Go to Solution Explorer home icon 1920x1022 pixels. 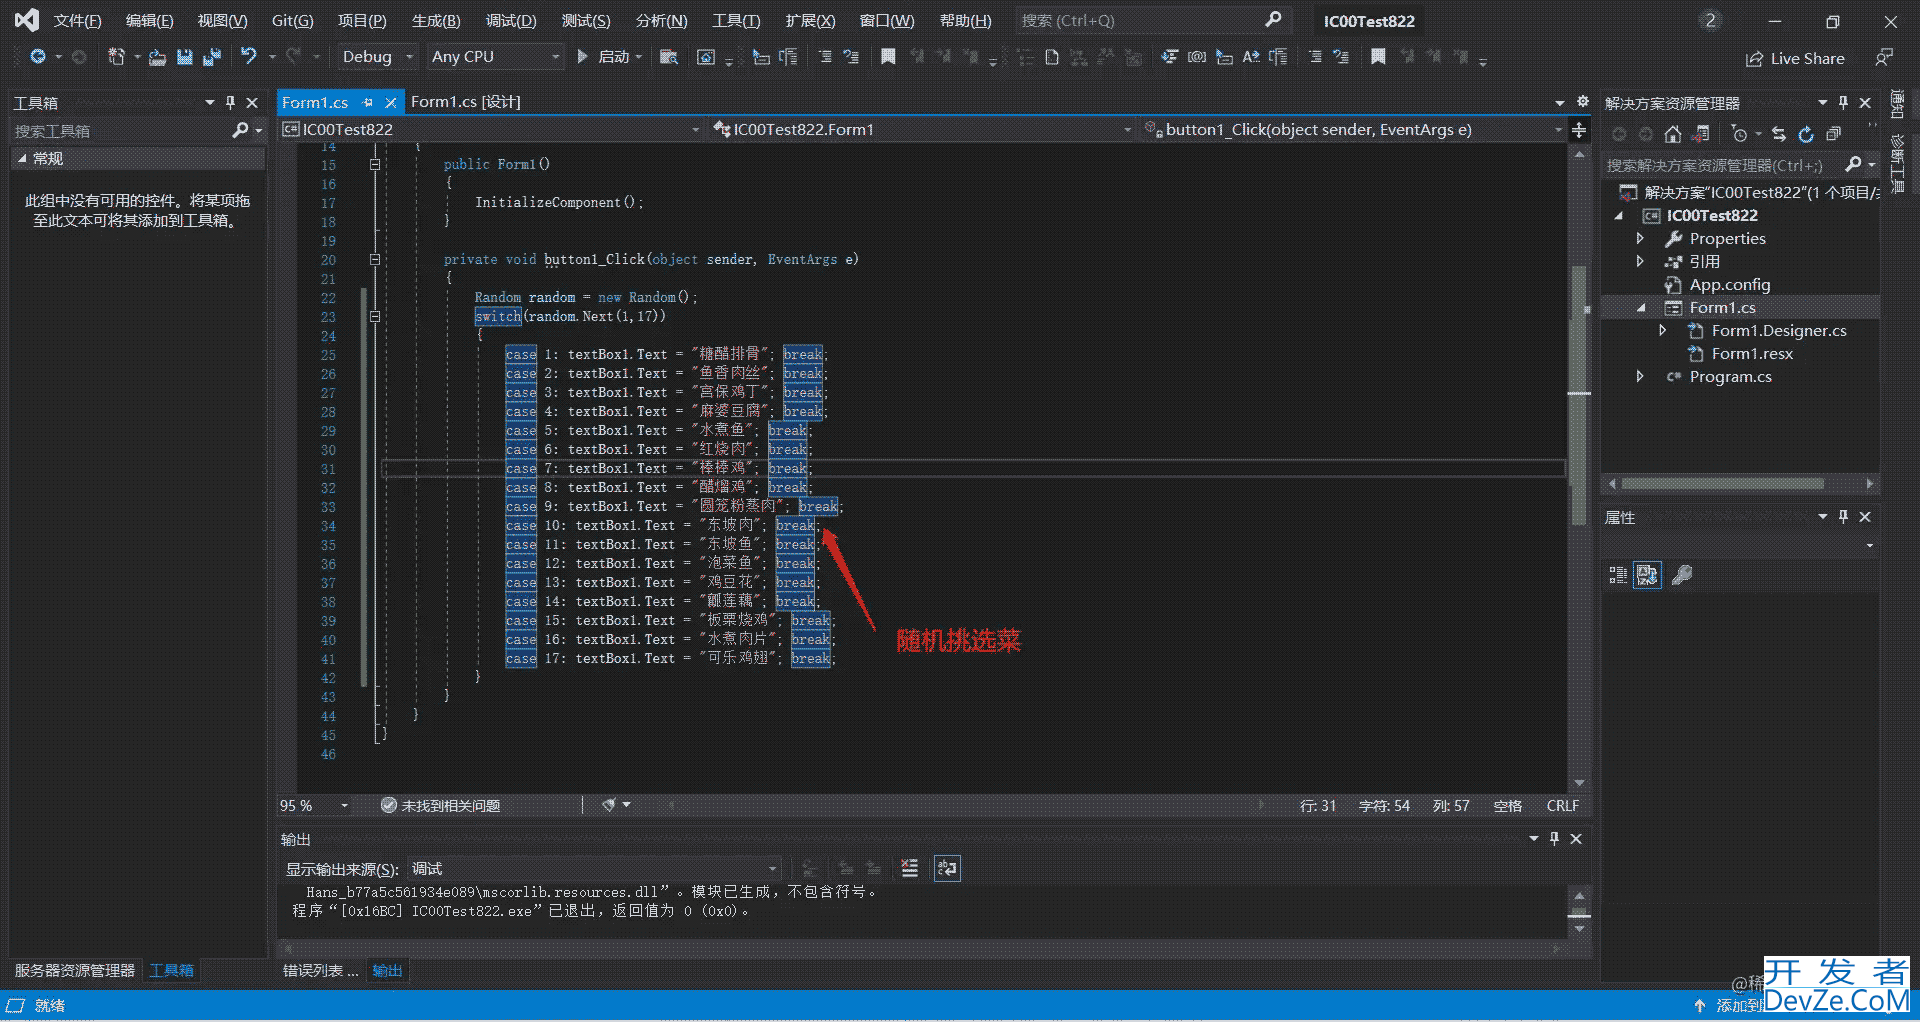[1672, 134]
